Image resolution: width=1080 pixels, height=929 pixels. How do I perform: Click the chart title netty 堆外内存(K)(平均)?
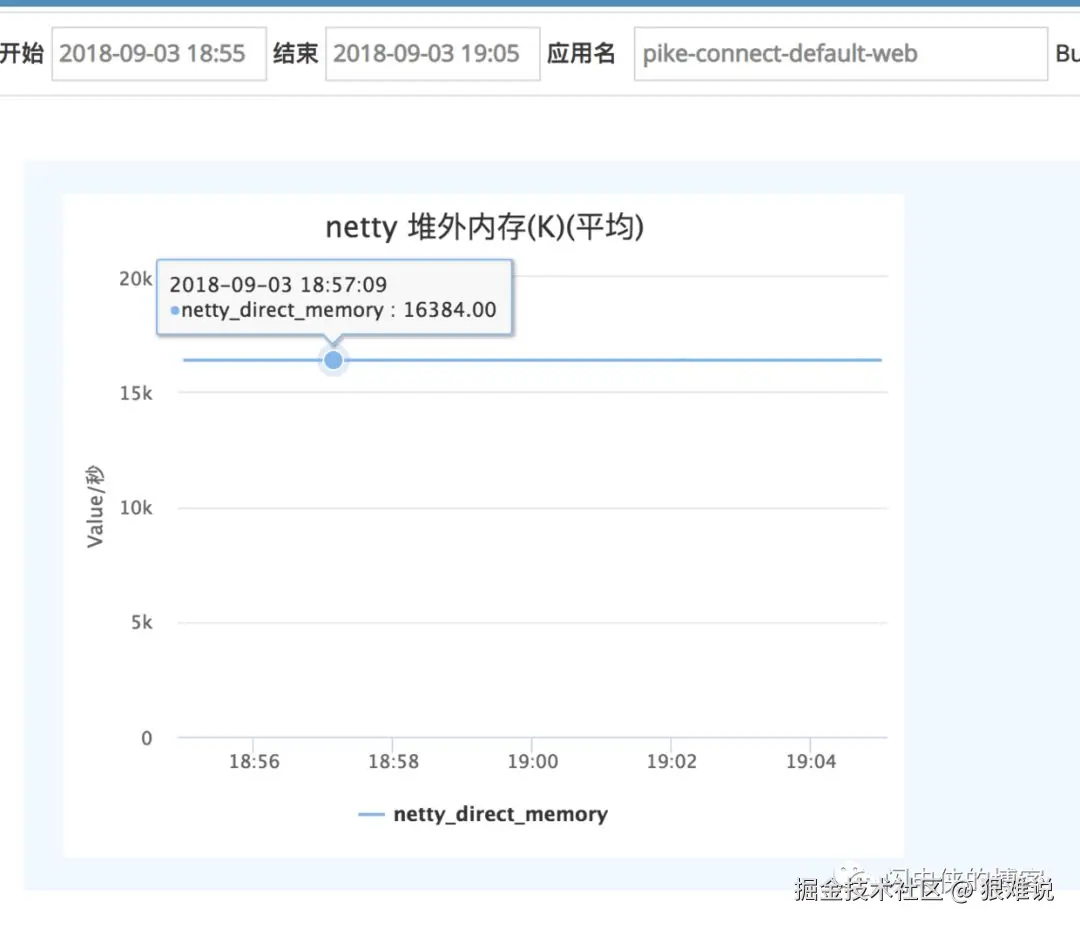click(x=484, y=227)
